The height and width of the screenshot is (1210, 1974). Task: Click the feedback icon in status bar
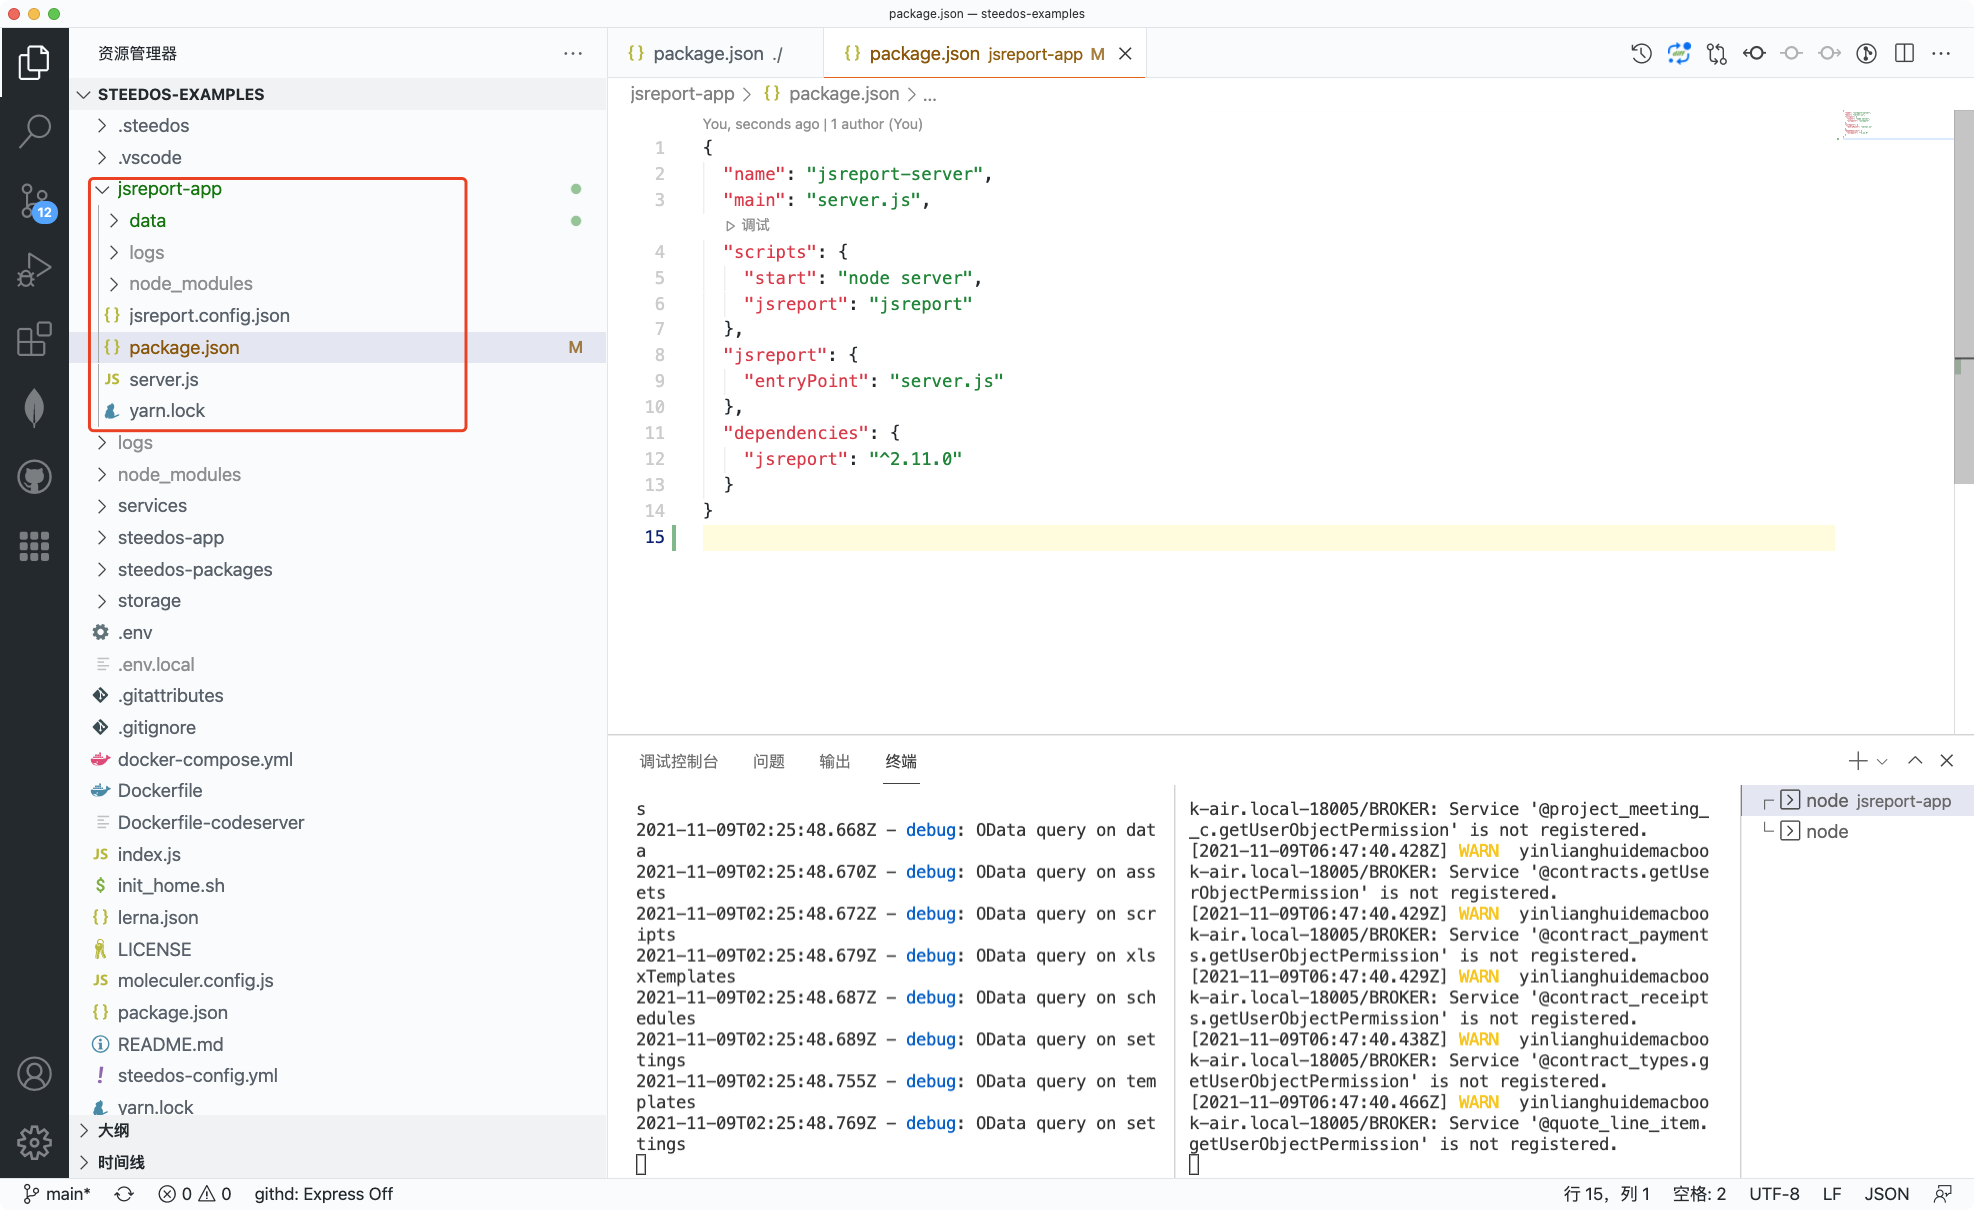pos(1943,1194)
